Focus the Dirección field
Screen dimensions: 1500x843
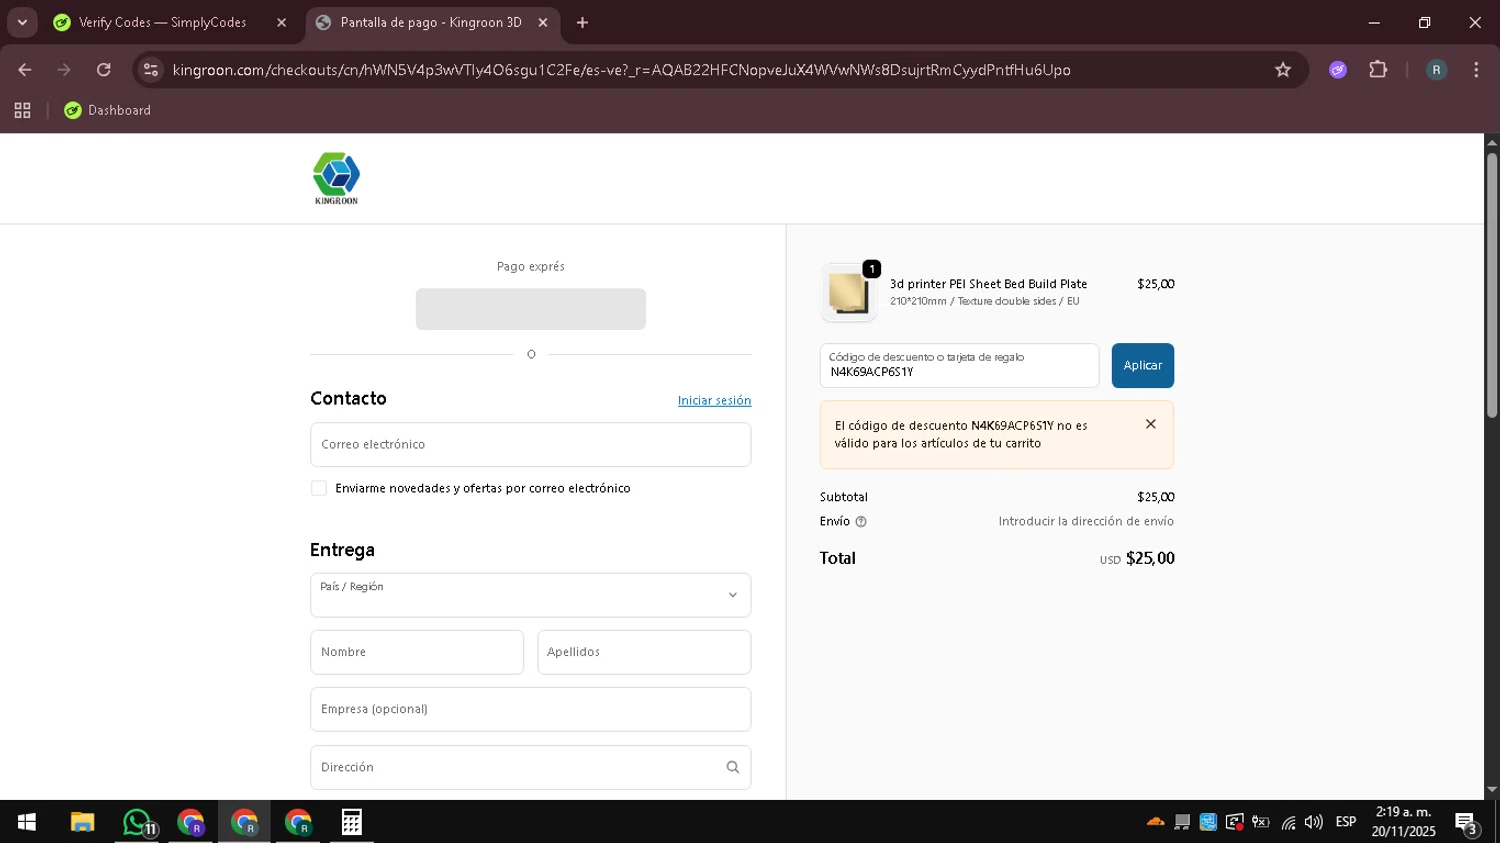tap(530, 767)
